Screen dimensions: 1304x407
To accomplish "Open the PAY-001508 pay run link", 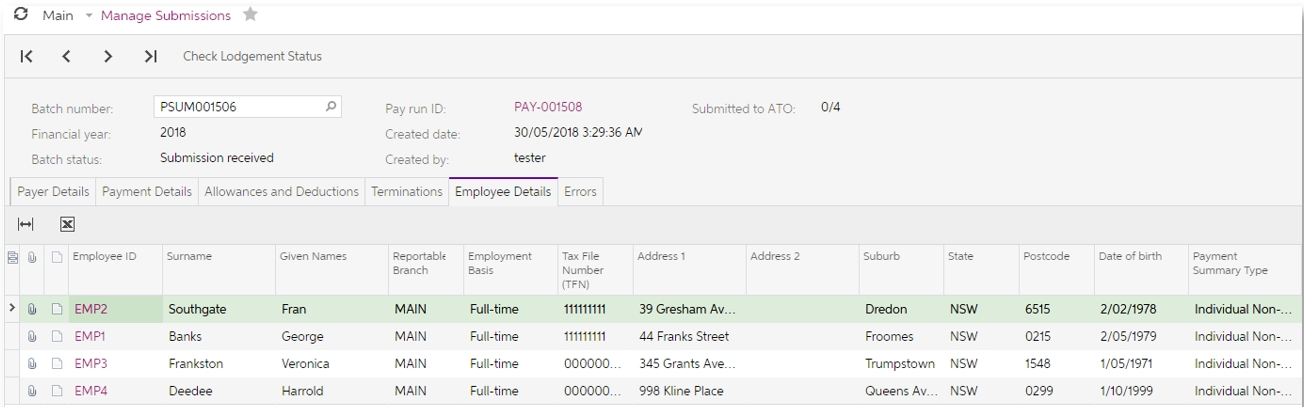I will click(547, 107).
